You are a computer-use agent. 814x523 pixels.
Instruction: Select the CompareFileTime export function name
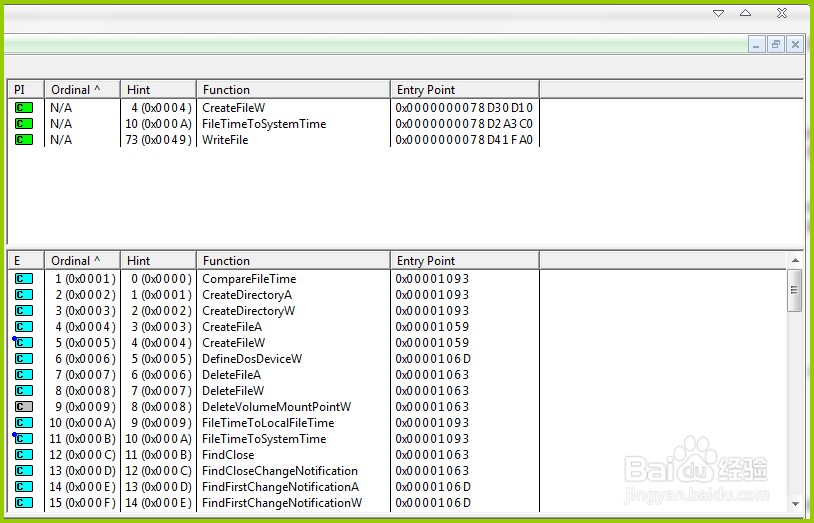click(x=249, y=279)
